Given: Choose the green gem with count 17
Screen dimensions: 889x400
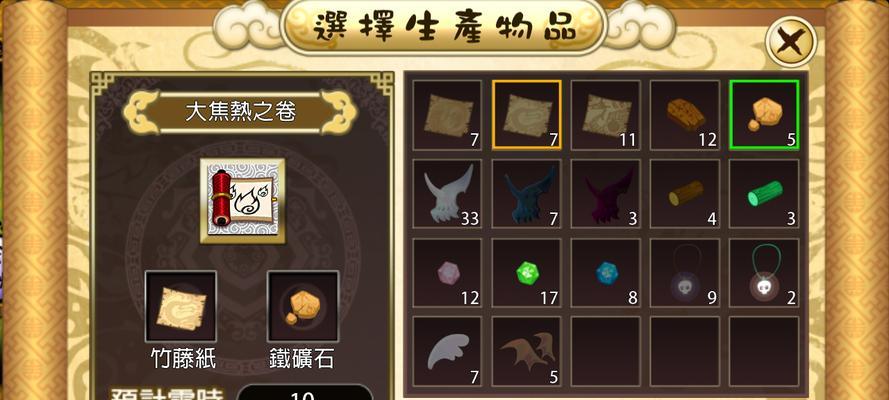Looking at the screenshot, I should [527, 273].
